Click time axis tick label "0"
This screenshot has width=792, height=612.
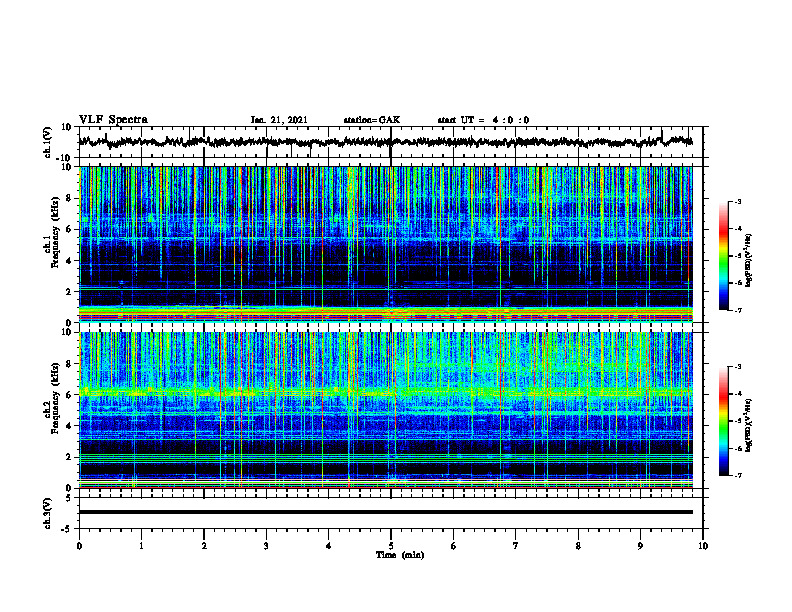point(79,546)
